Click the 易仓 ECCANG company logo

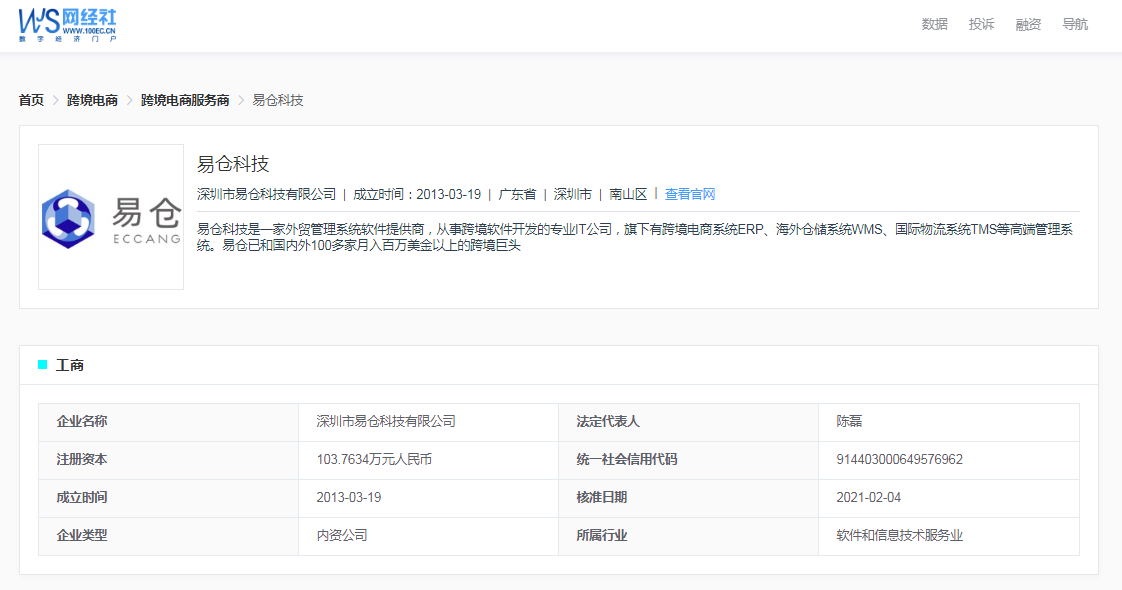[111, 217]
